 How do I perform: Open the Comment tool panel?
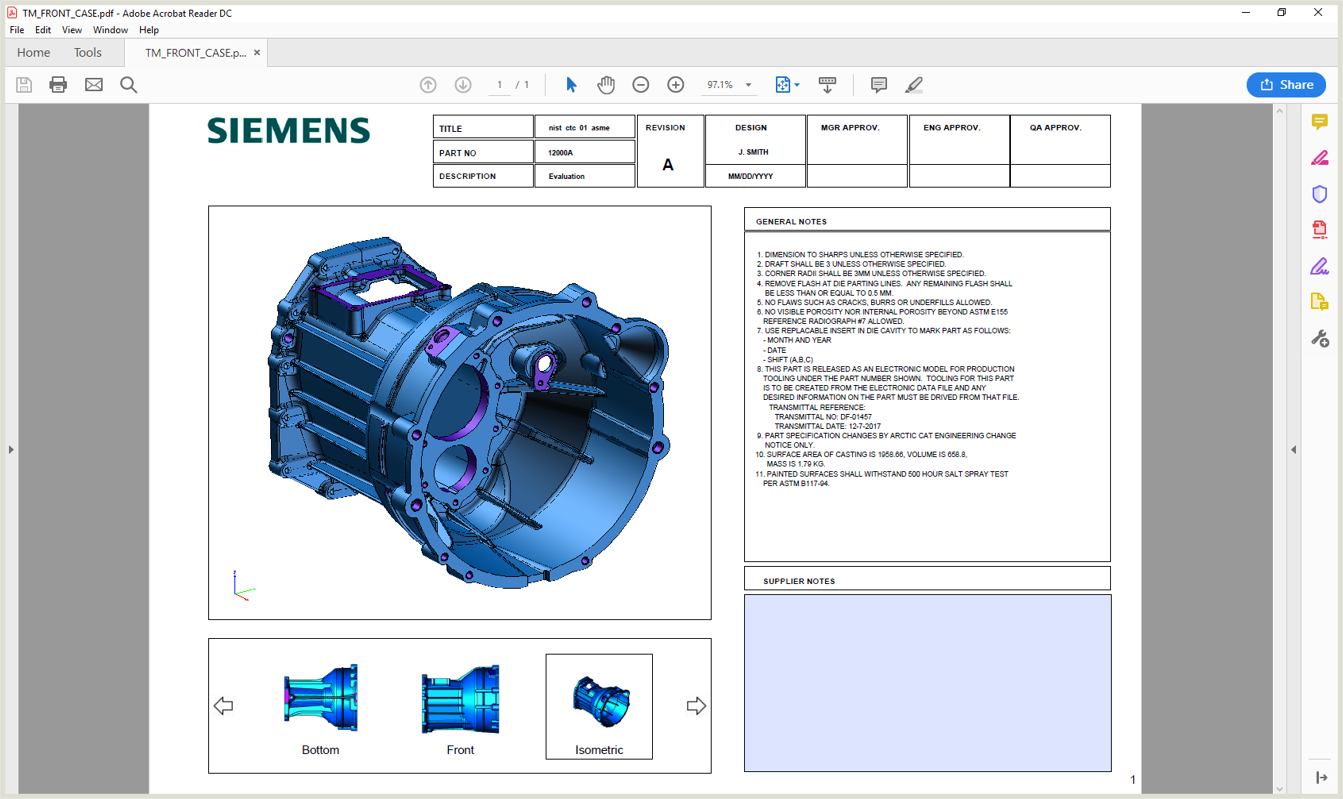click(x=878, y=85)
